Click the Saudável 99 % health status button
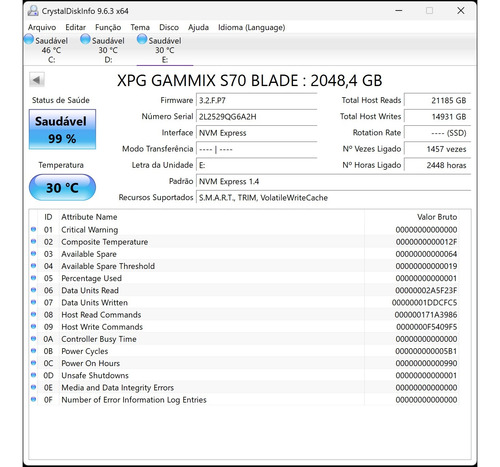Image resolution: width=500 pixels, height=467 pixels. (62, 129)
